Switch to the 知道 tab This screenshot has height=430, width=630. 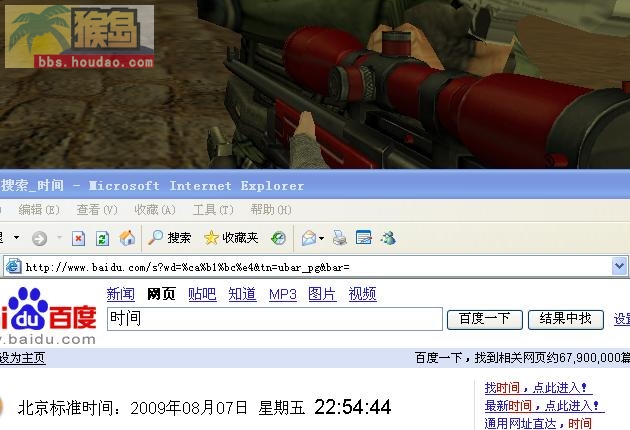pyautogui.click(x=242, y=294)
